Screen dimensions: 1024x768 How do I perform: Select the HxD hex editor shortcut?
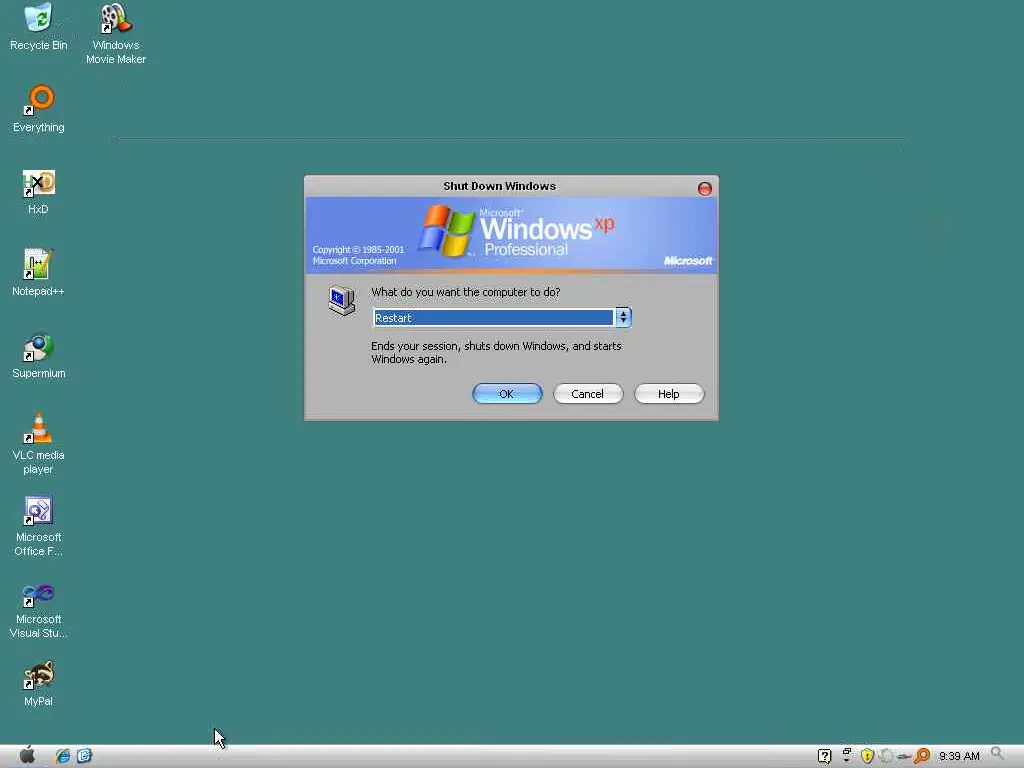tap(39, 192)
